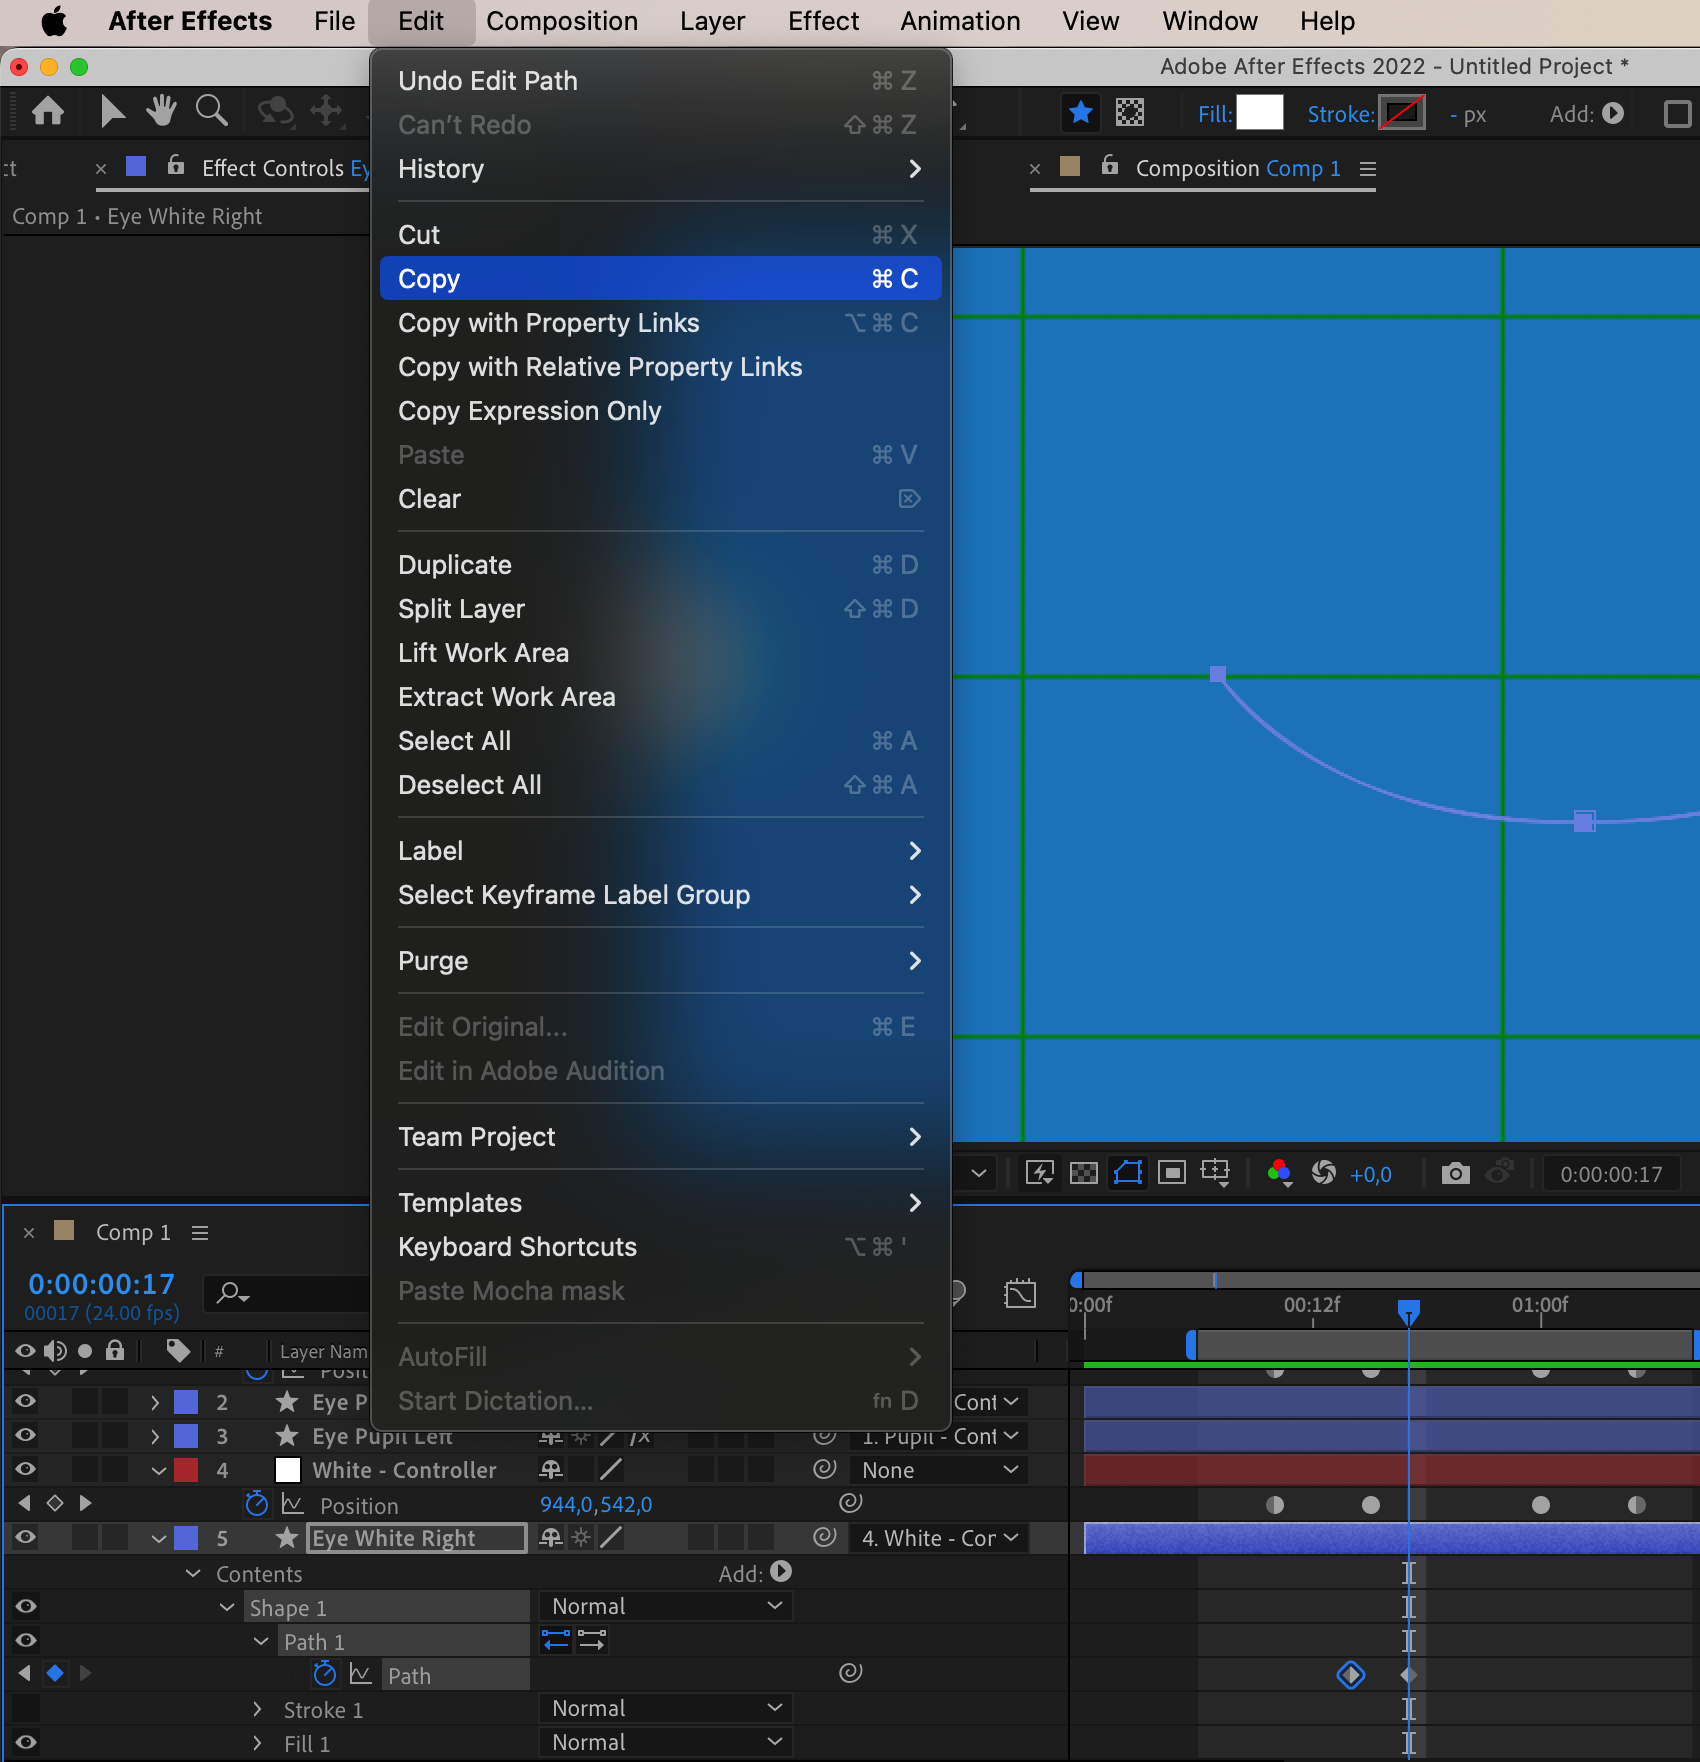Toggle the transparency grid in viewer

[x=1084, y=1173]
